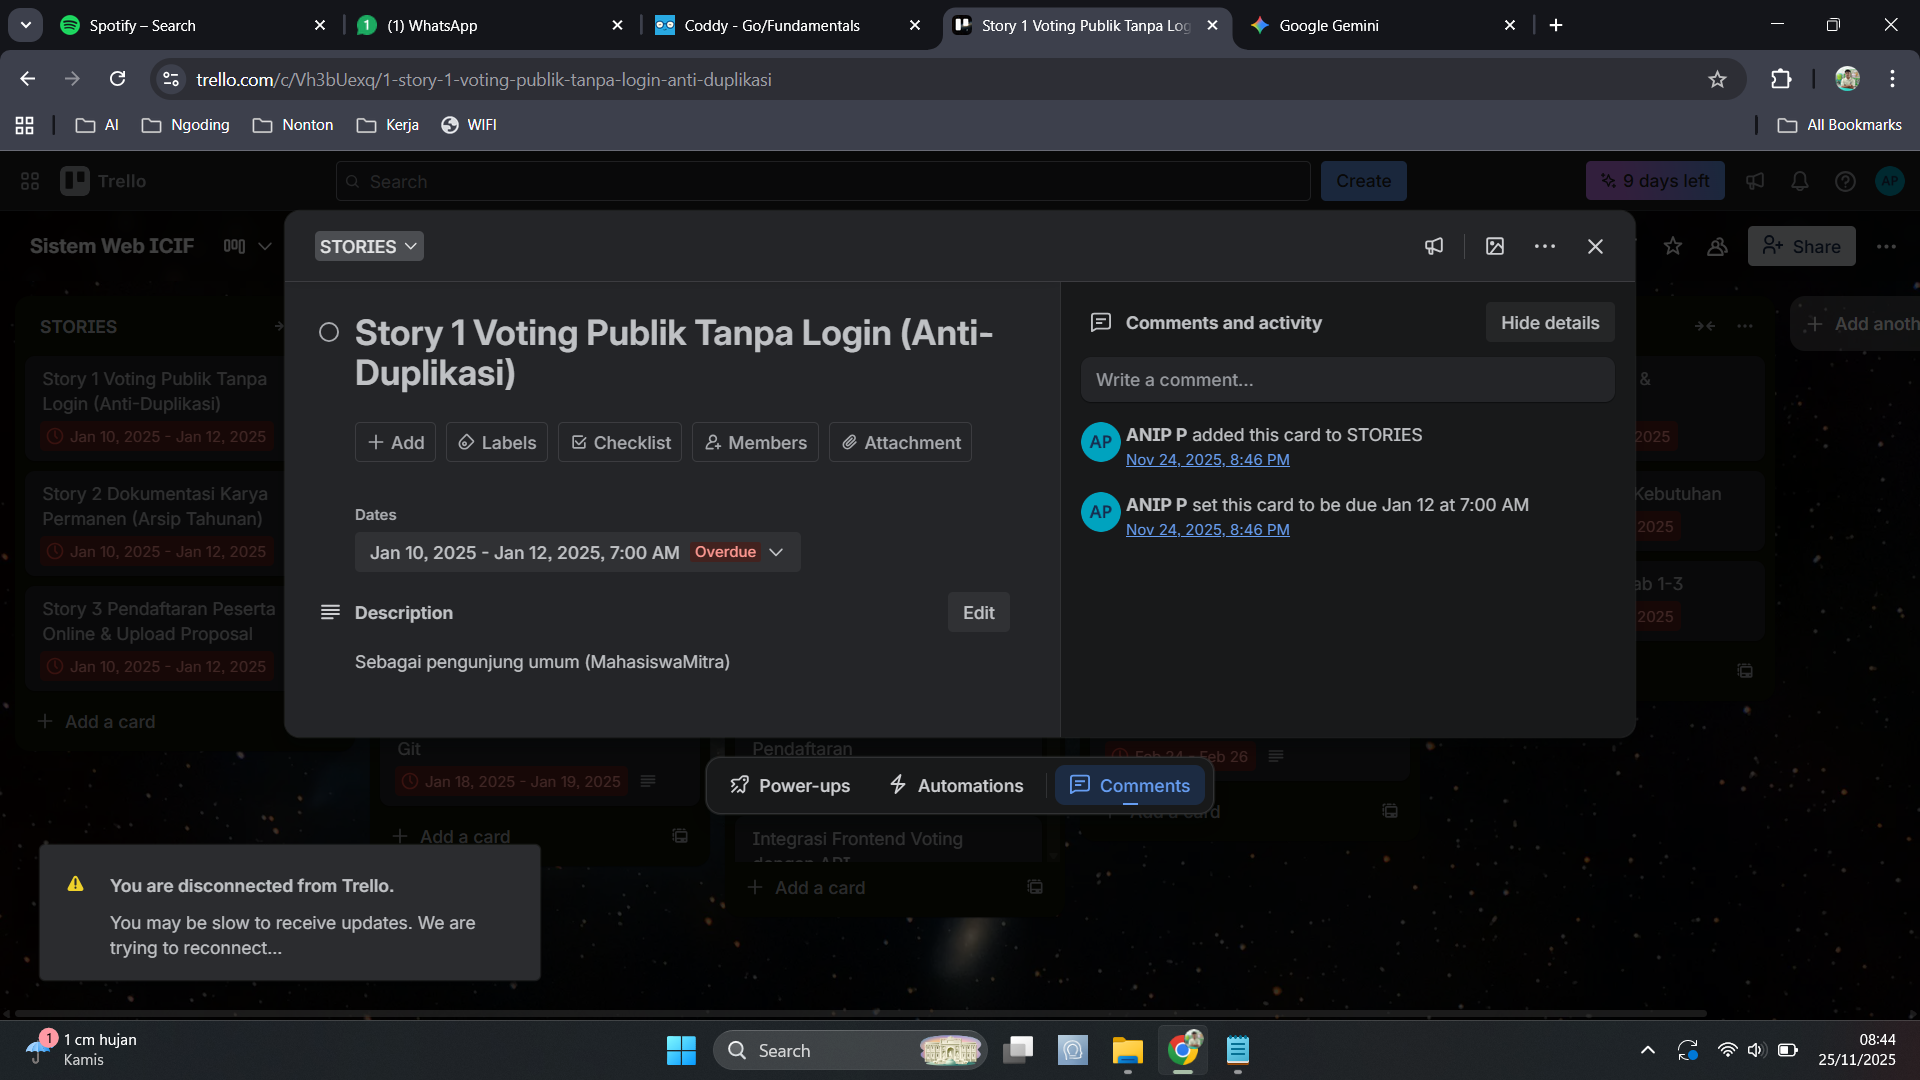Open the Checklist option
Image resolution: width=1920 pixels, height=1080 pixels.
(620, 442)
